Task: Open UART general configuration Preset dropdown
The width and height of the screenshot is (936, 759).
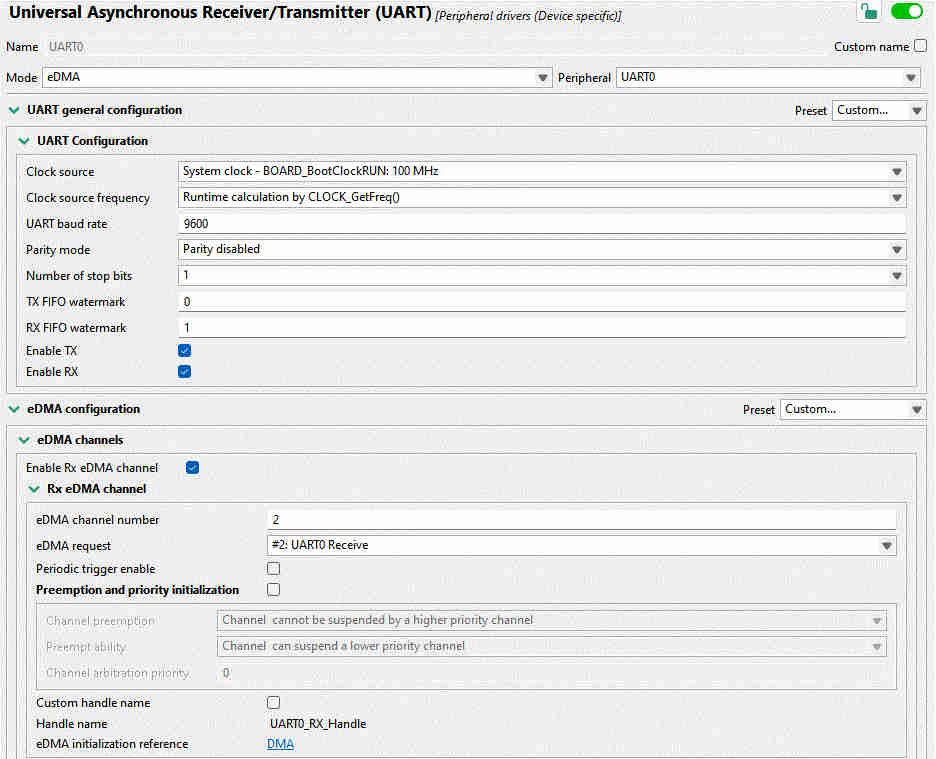Action: point(879,110)
